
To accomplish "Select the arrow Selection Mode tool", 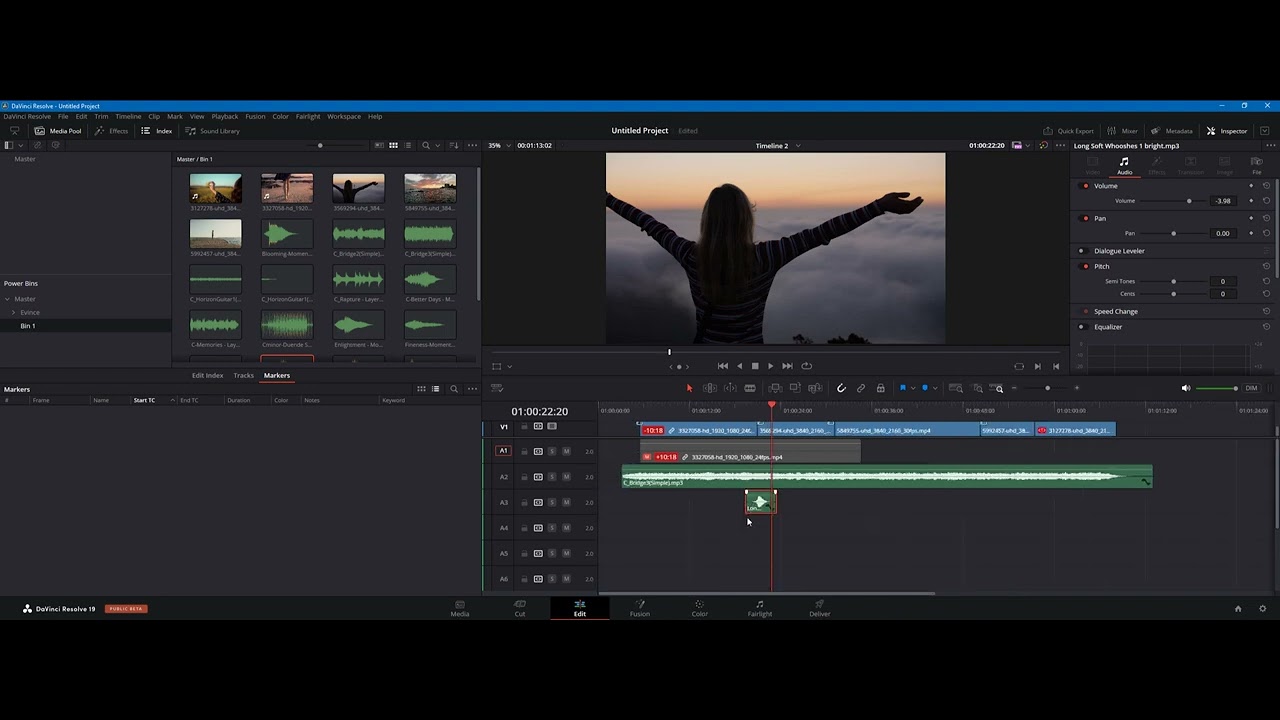I will (689, 388).
